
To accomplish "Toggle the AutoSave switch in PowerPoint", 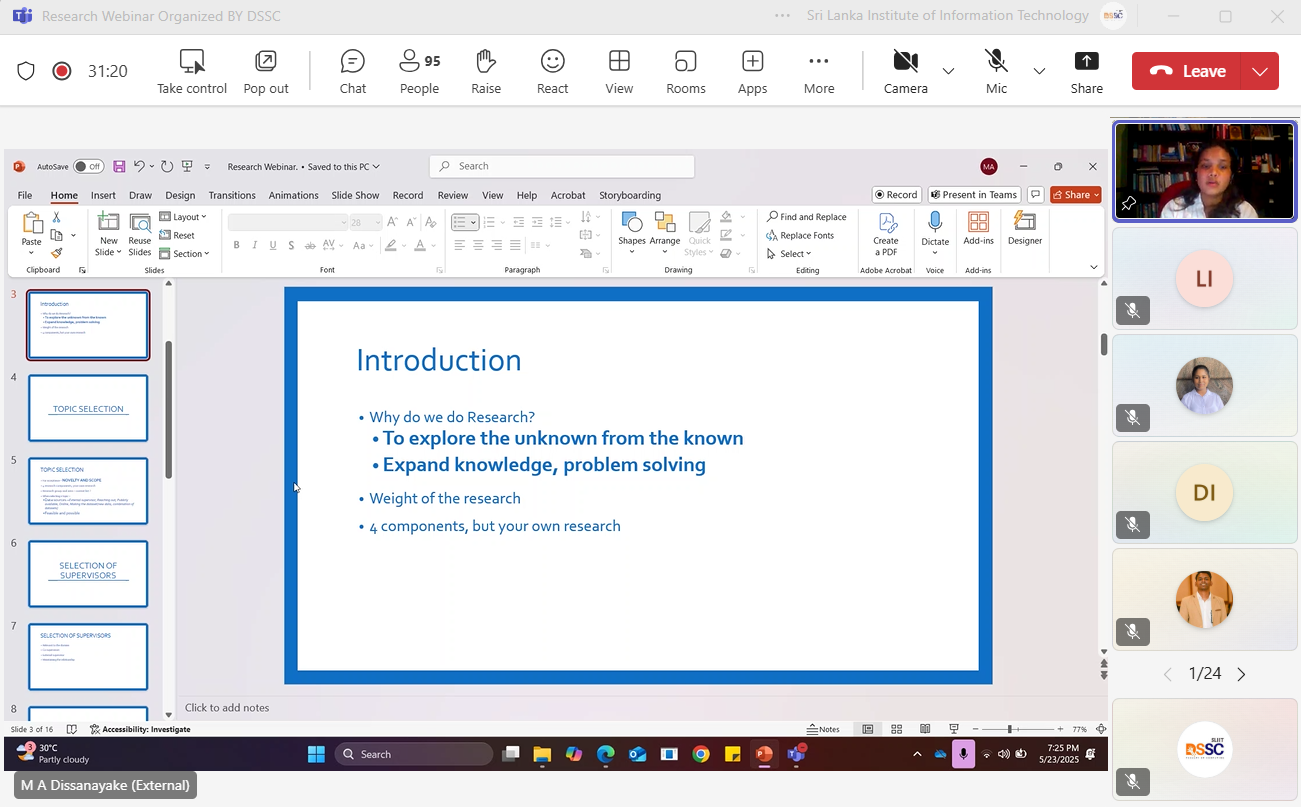I will 88,167.
